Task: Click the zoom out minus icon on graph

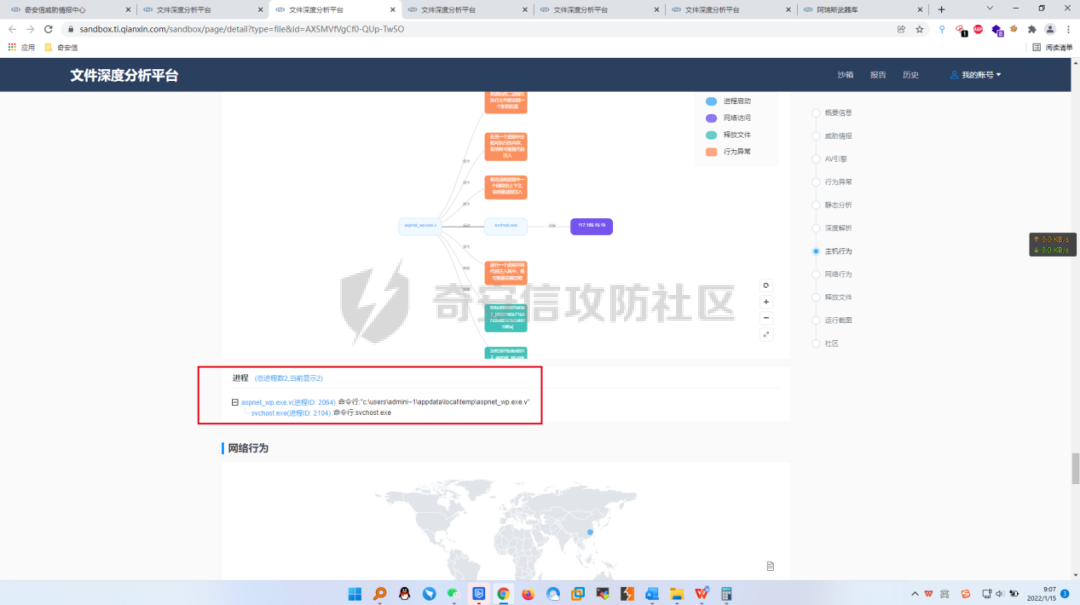Action: click(x=766, y=317)
